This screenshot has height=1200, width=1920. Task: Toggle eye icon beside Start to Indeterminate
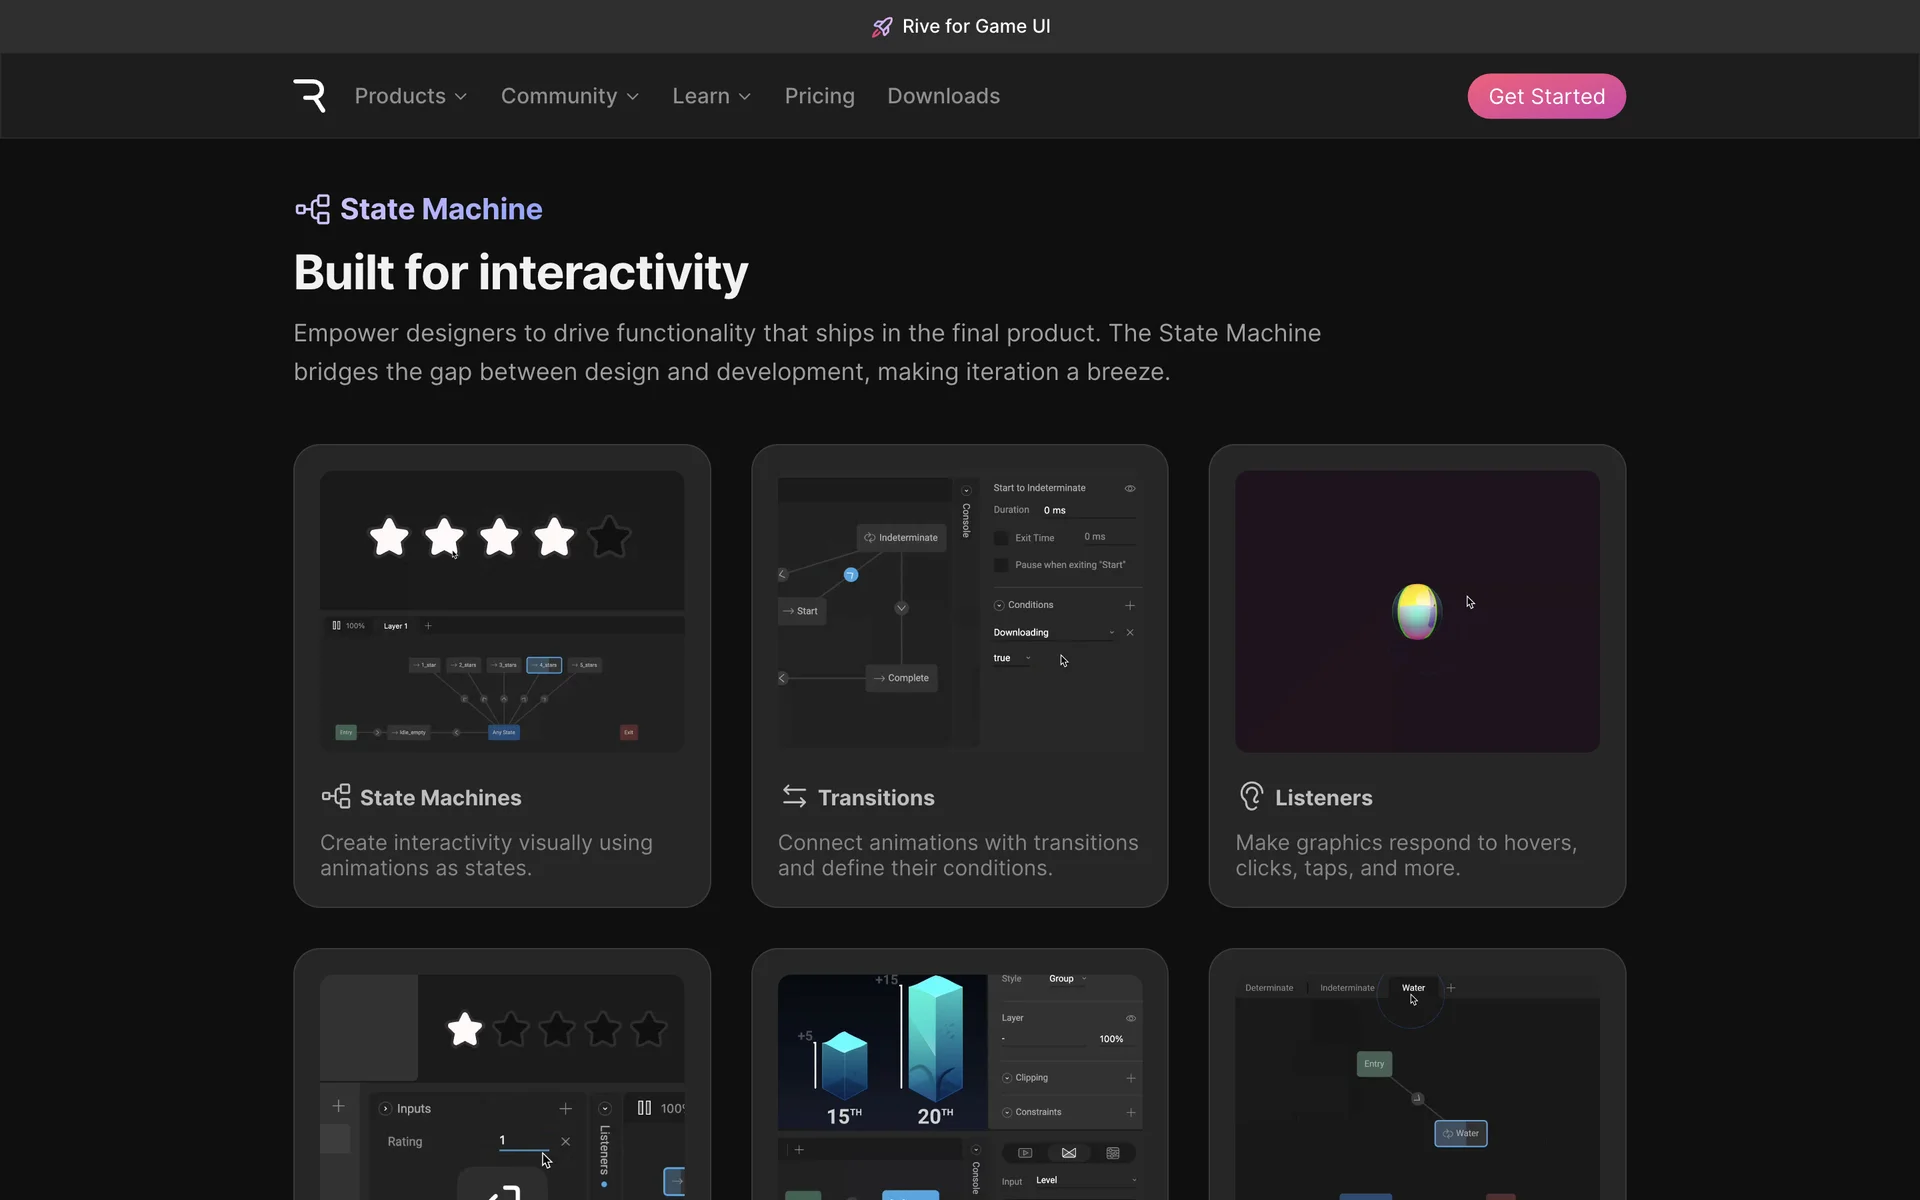(1130, 488)
